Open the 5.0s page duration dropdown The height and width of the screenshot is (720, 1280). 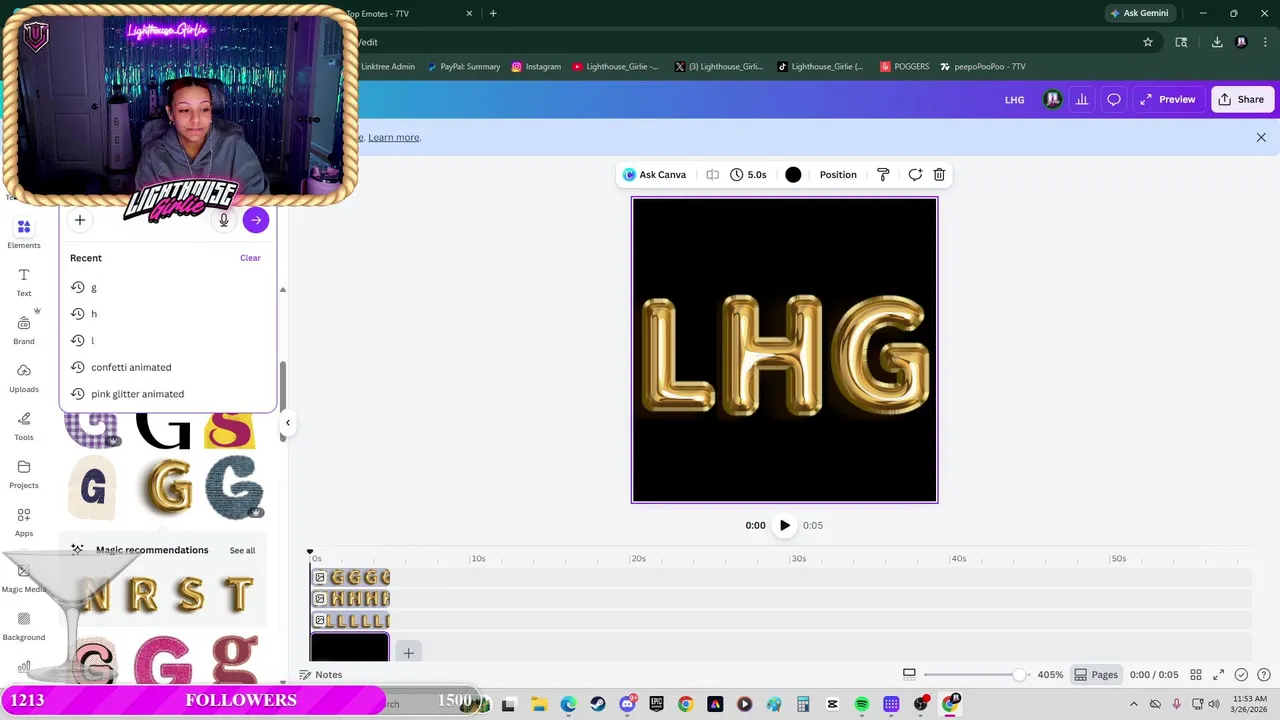pyautogui.click(x=748, y=174)
